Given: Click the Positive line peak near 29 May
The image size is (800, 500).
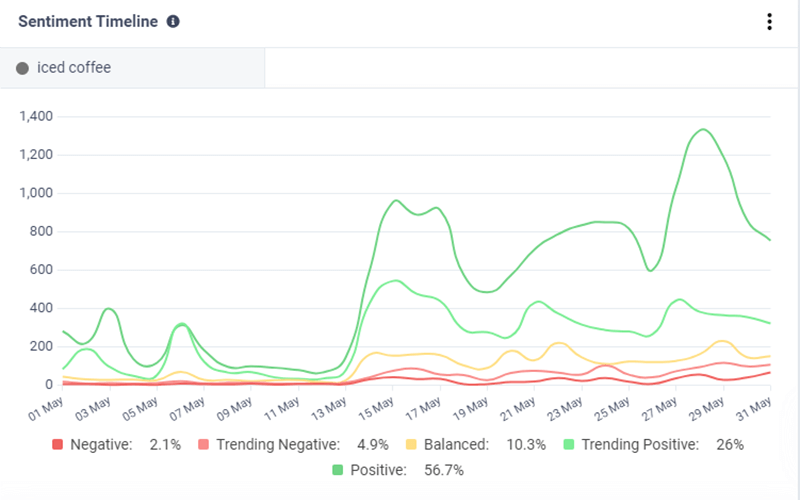Looking at the screenshot, I should pos(703,129).
